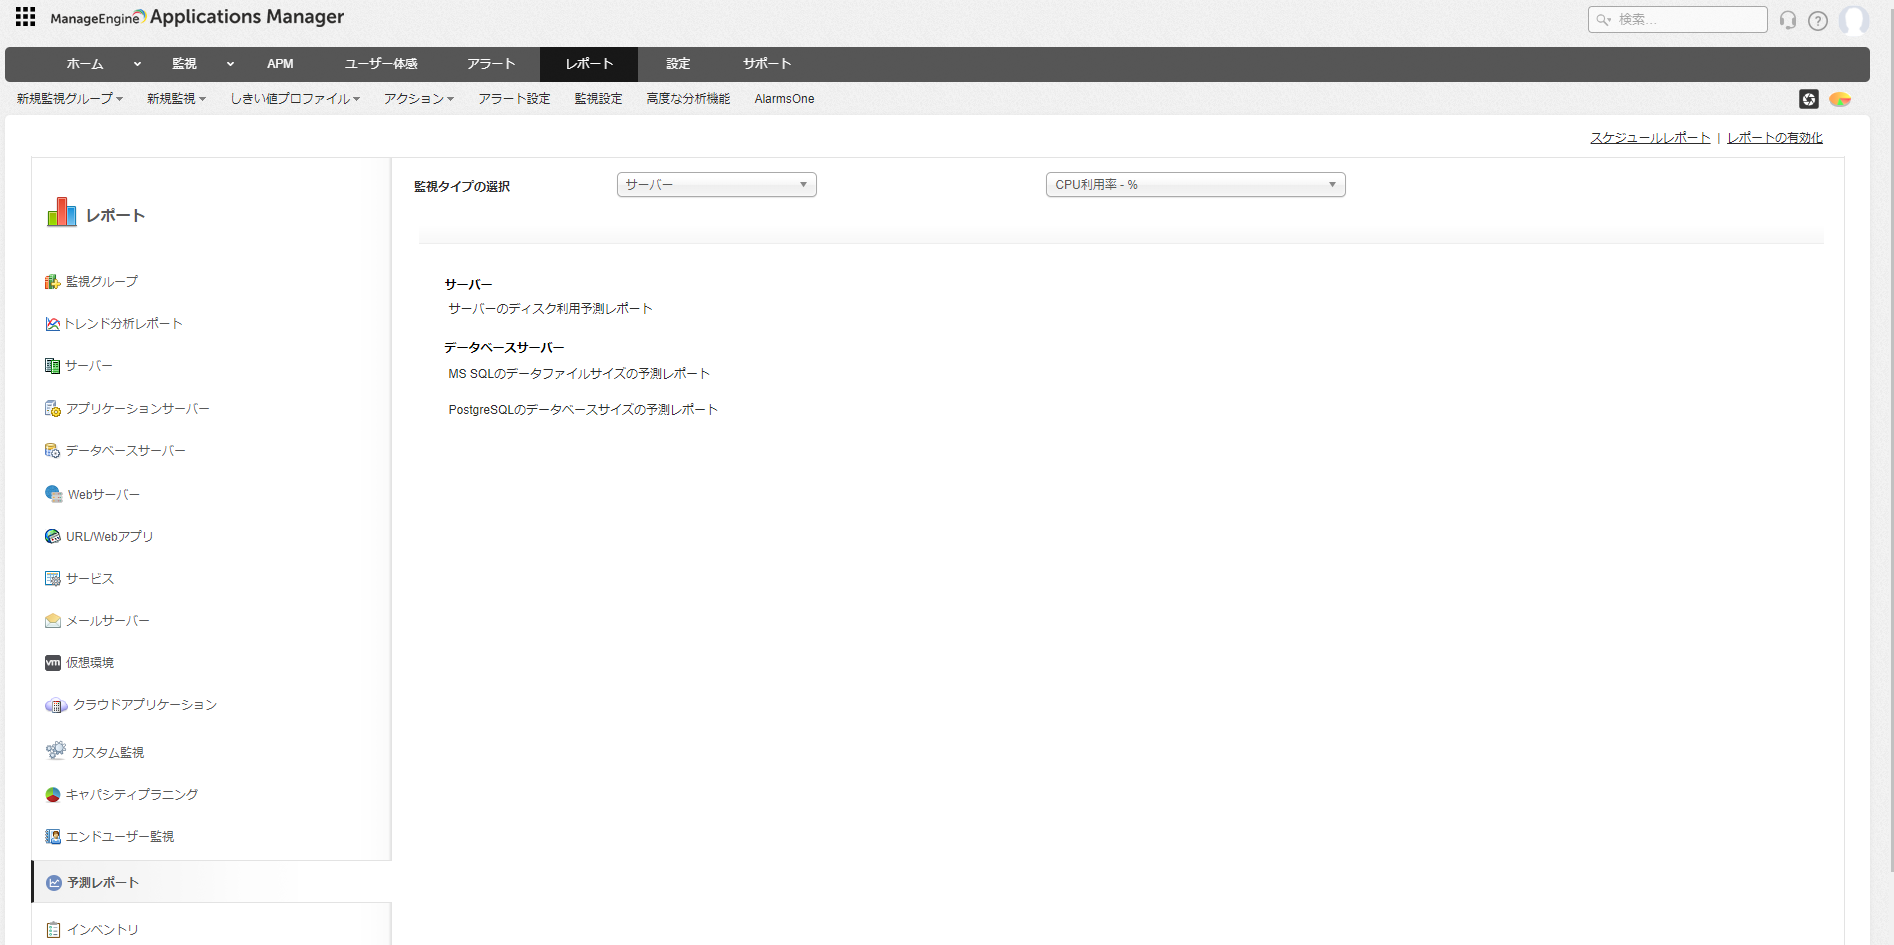1894x945 pixels.
Task: Click the レポートの有効化 link
Action: coord(1774,138)
